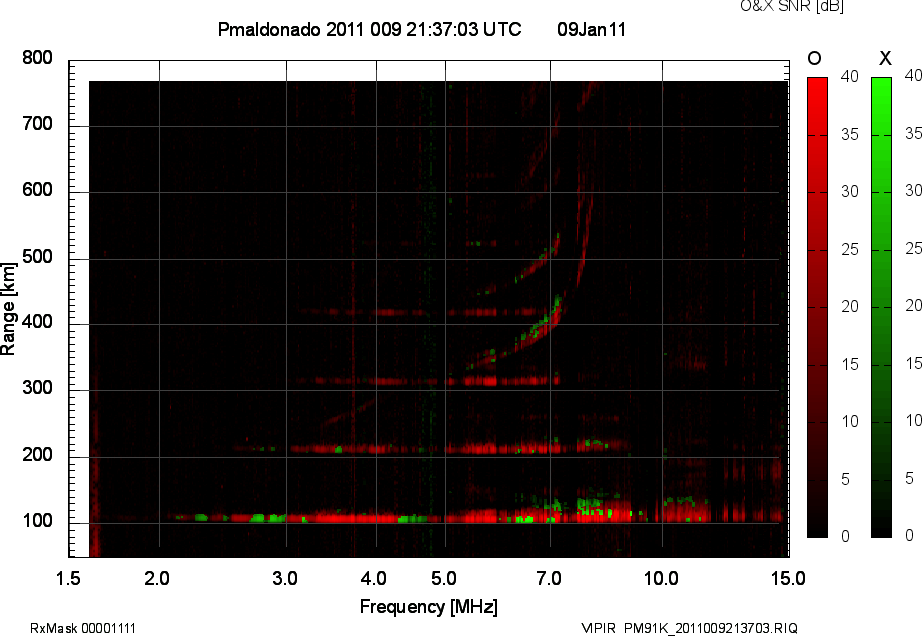Click the 7.0 frequency axis tick label
This screenshot has height=636, width=922.
tap(549, 578)
